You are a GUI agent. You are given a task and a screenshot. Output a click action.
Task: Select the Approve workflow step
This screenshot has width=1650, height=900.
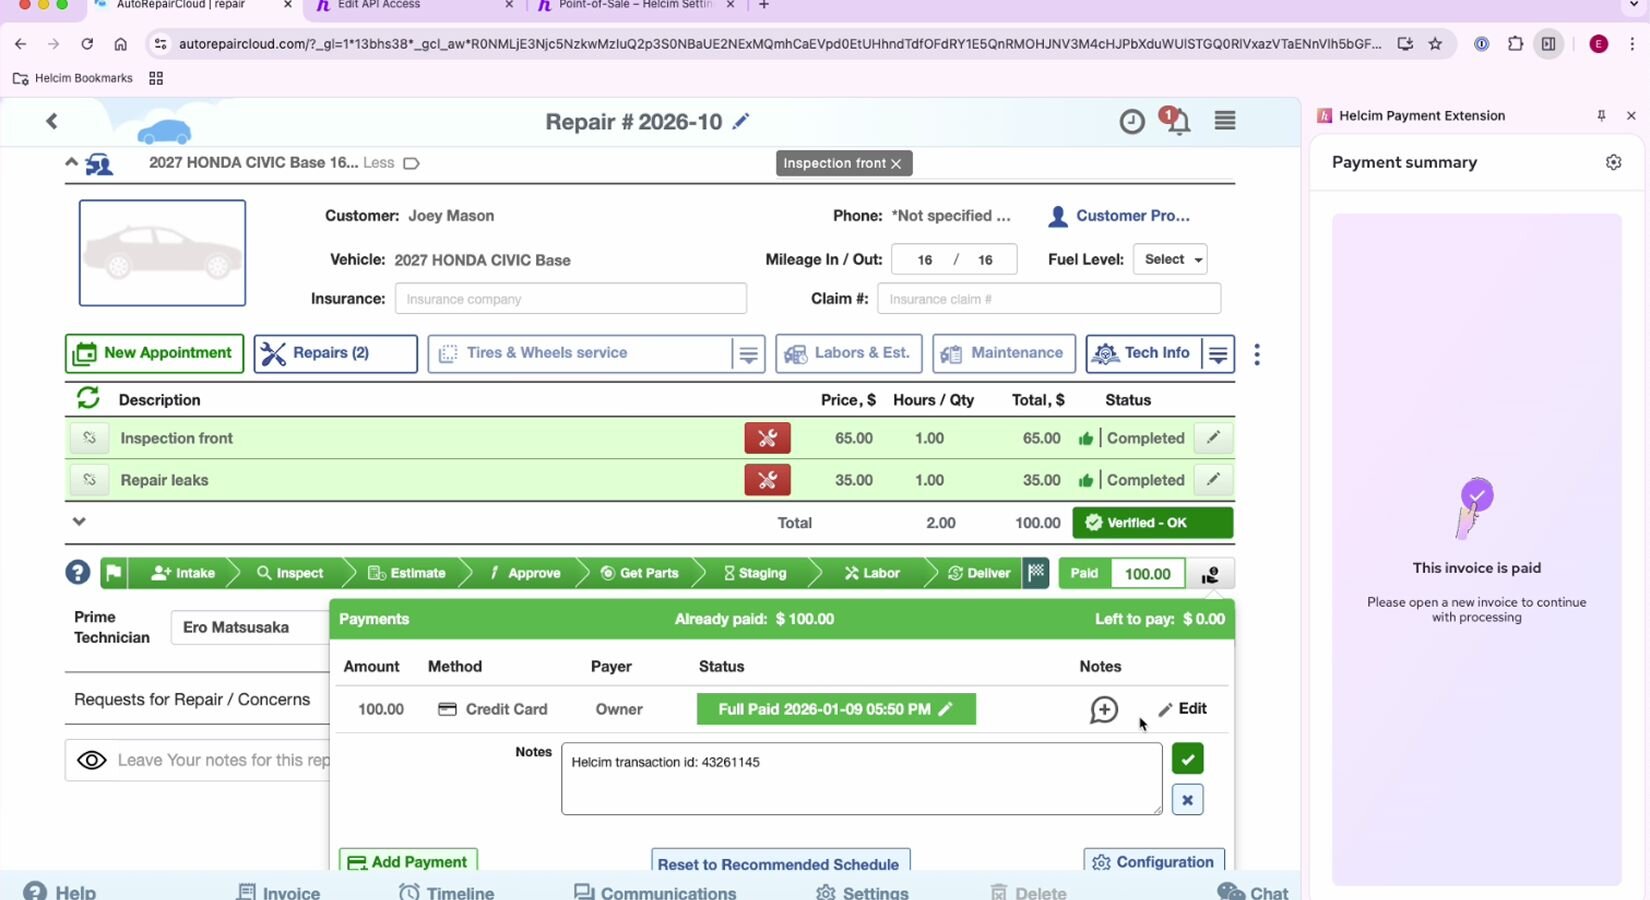click(525, 573)
